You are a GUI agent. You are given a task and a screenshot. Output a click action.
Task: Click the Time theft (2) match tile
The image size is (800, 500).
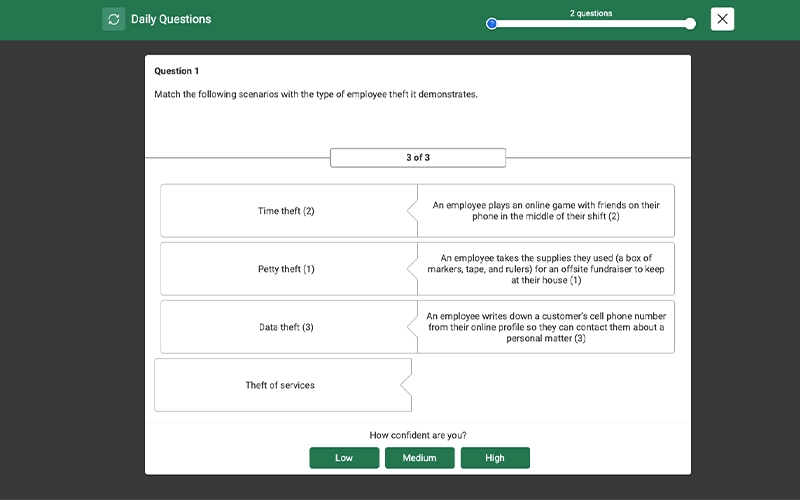(x=286, y=211)
